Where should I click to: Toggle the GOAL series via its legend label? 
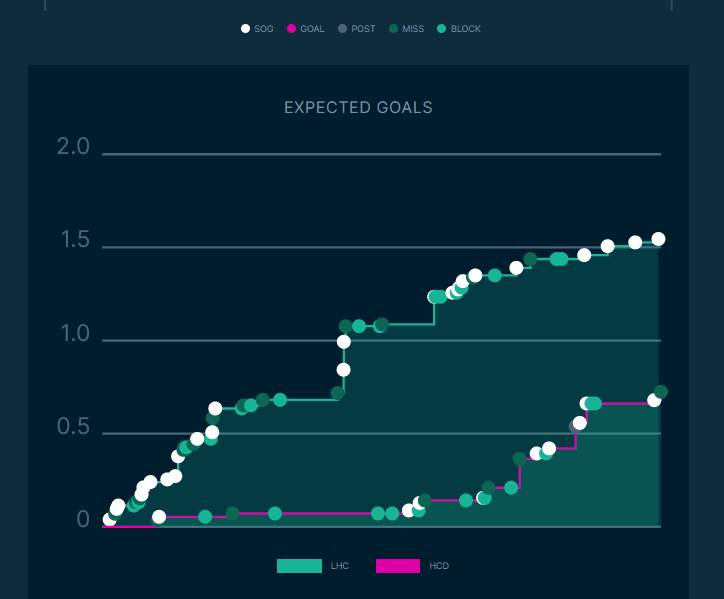coord(312,29)
